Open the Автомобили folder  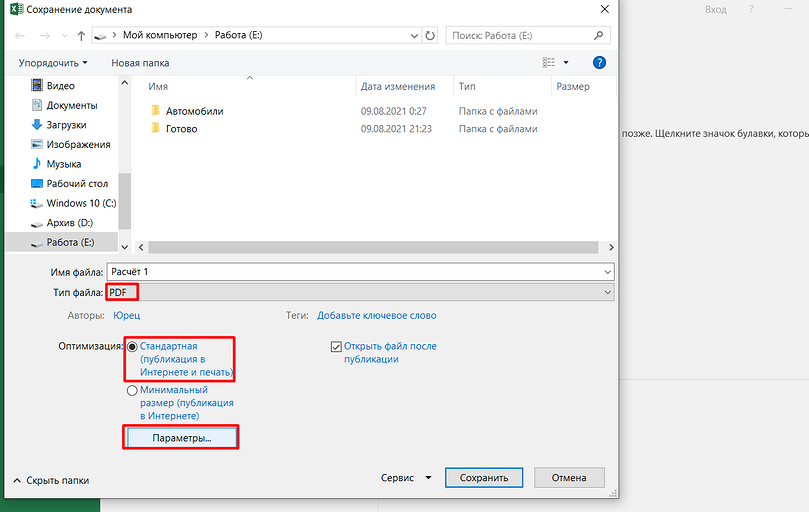194,111
